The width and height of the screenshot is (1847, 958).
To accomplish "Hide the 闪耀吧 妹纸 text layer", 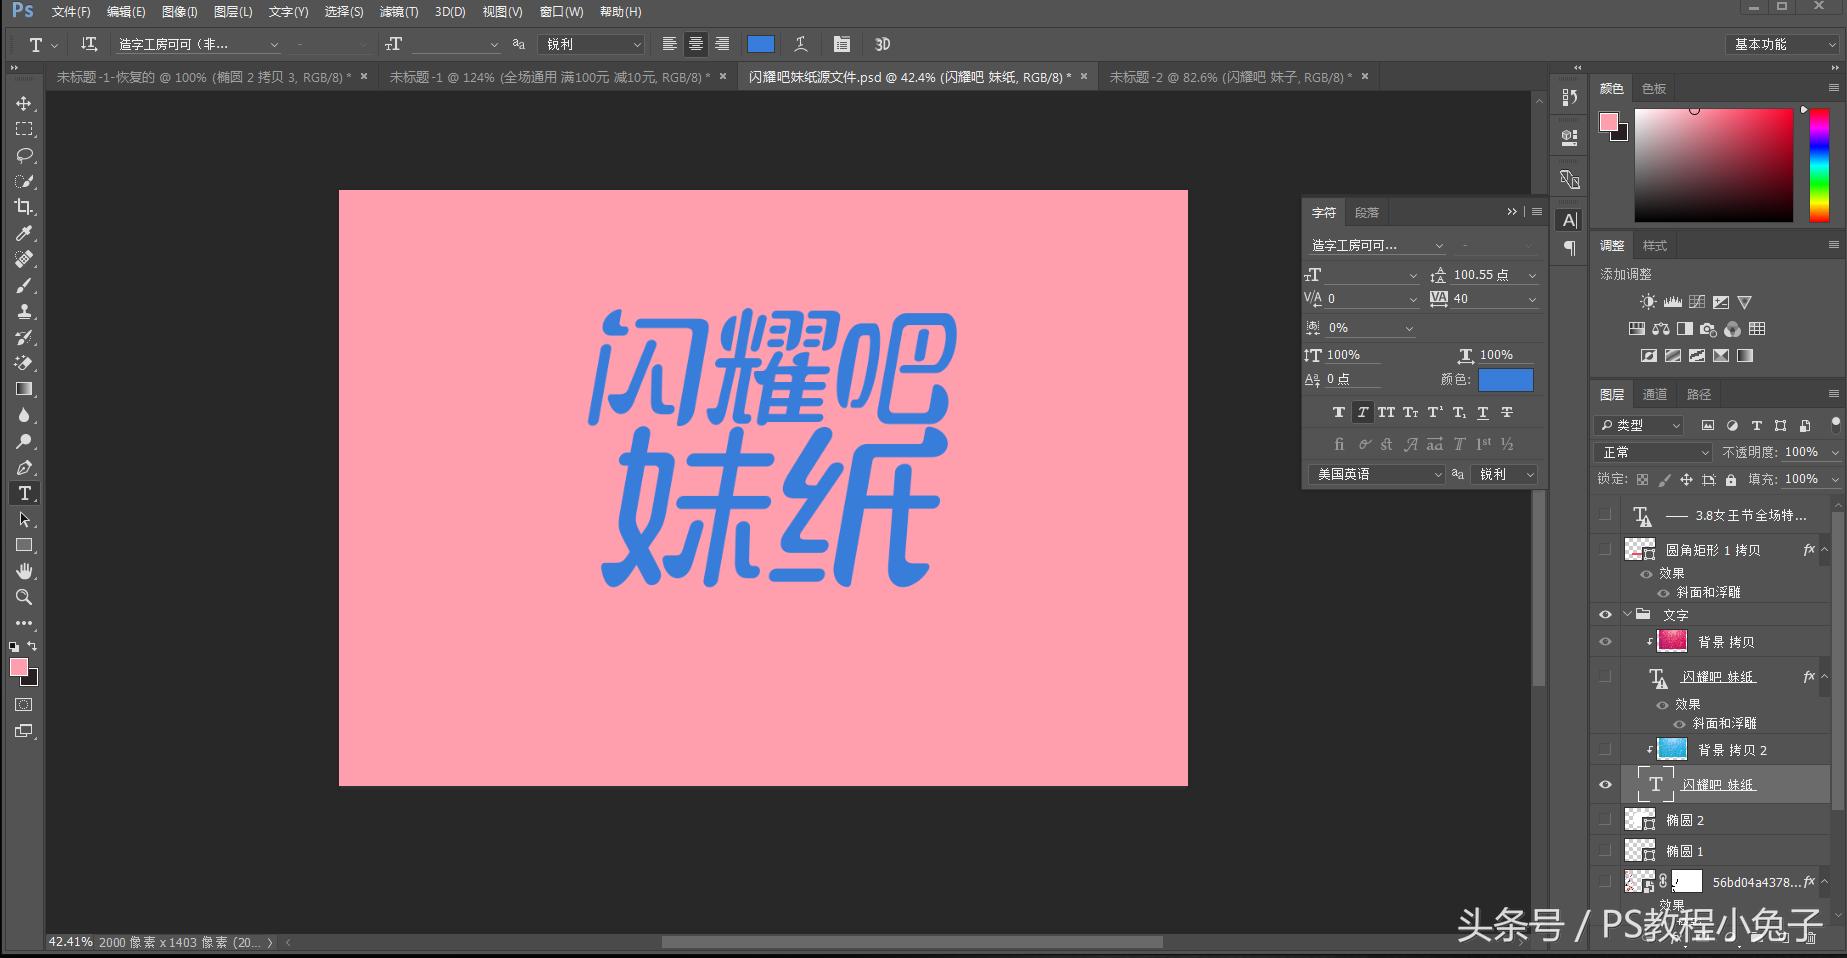I will click(x=1605, y=784).
